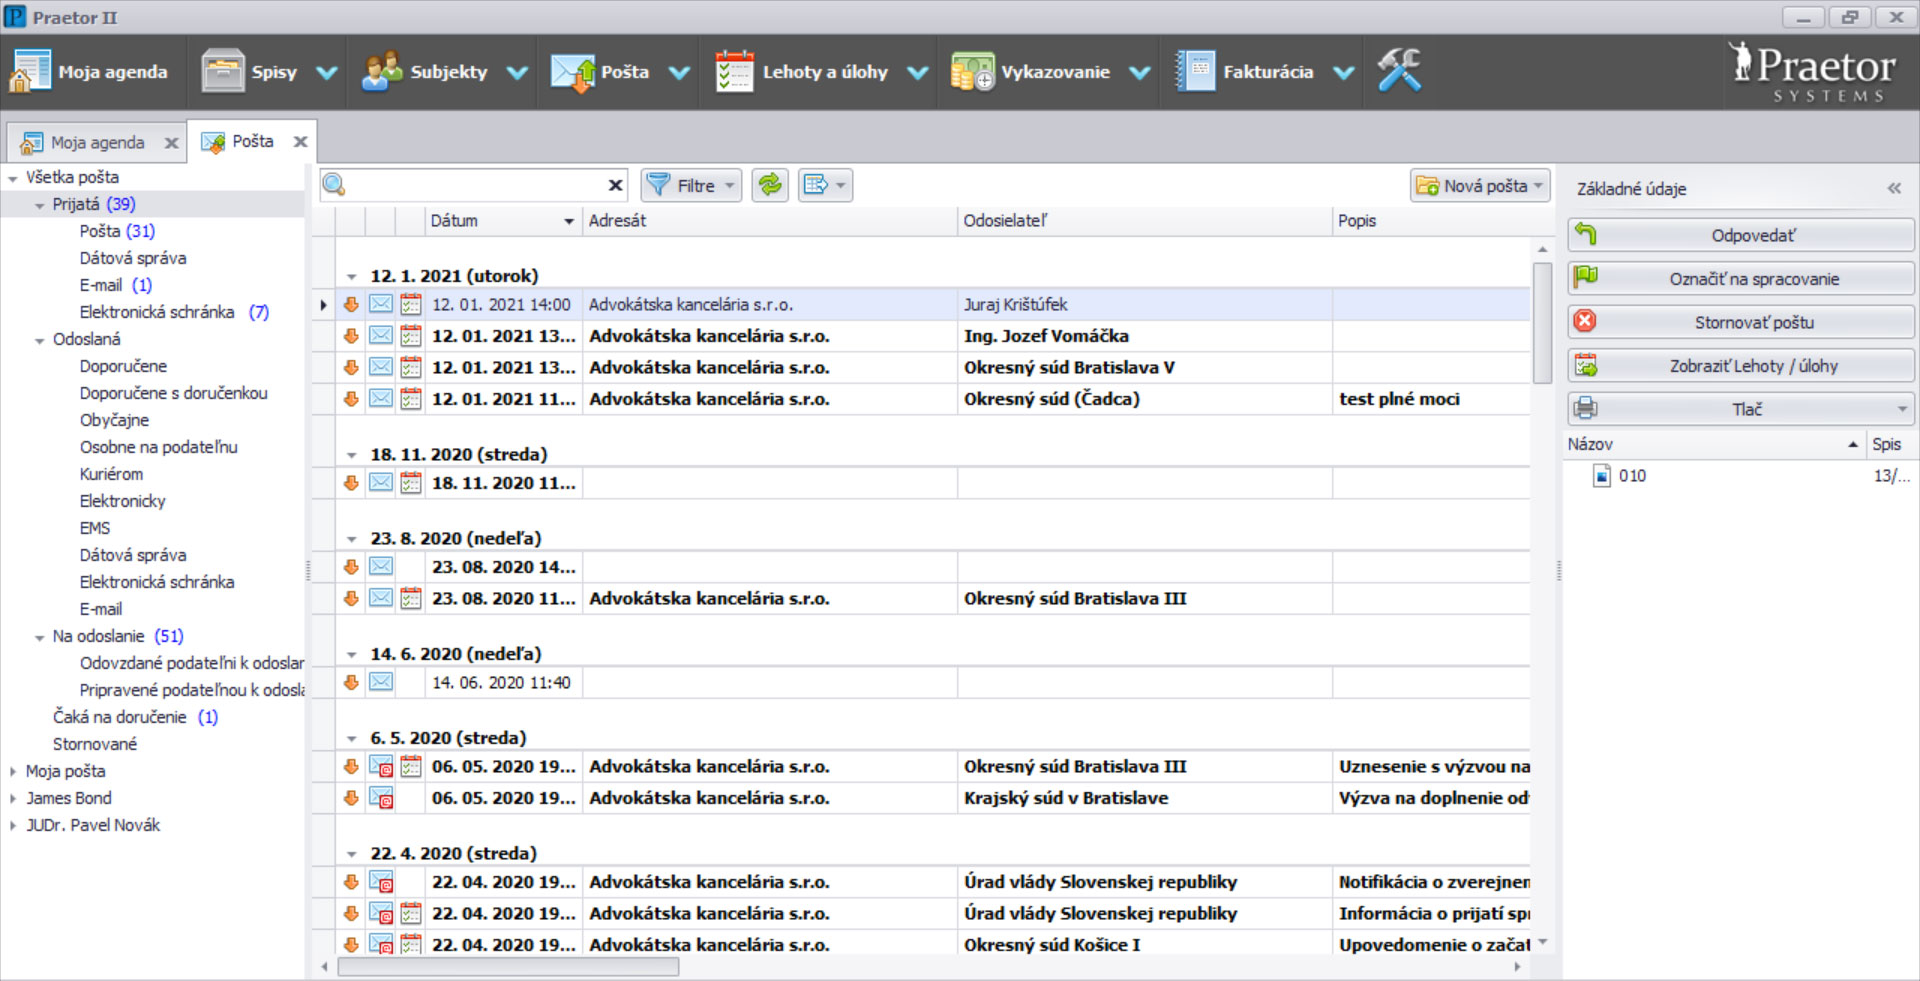Screen dimensions: 1920x981
Task: Click orange arrow icon in Krajský súd row
Action: tap(351, 798)
